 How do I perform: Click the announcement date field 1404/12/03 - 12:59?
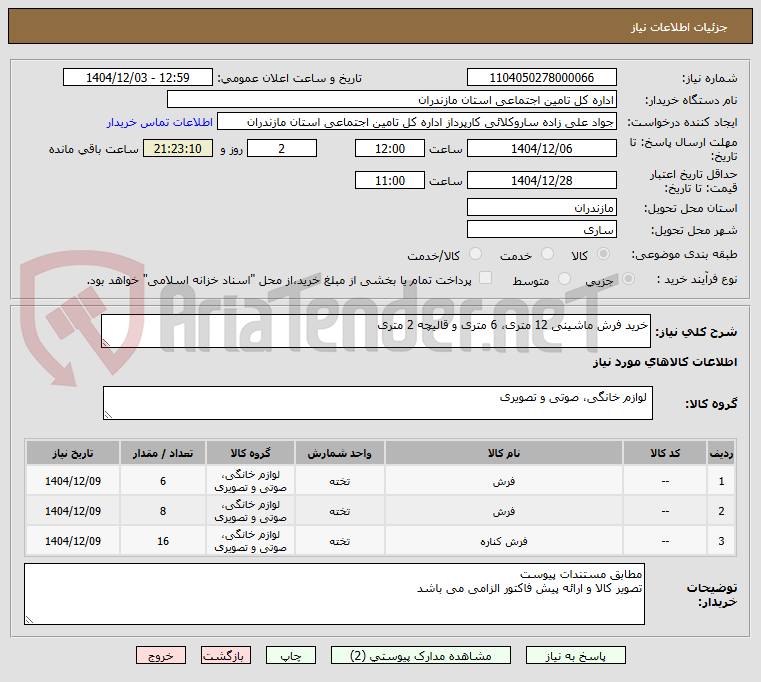click(138, 77)
